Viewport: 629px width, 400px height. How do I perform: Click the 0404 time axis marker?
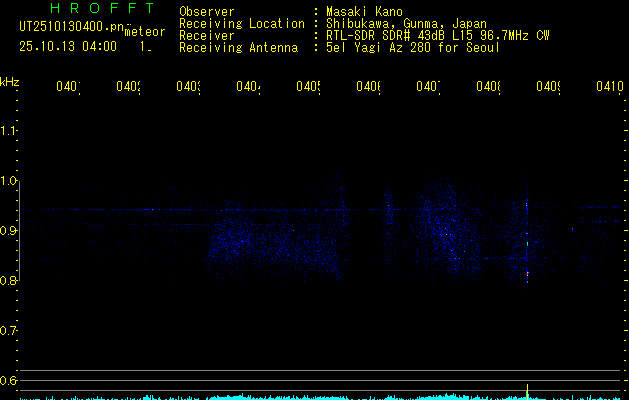248,86
